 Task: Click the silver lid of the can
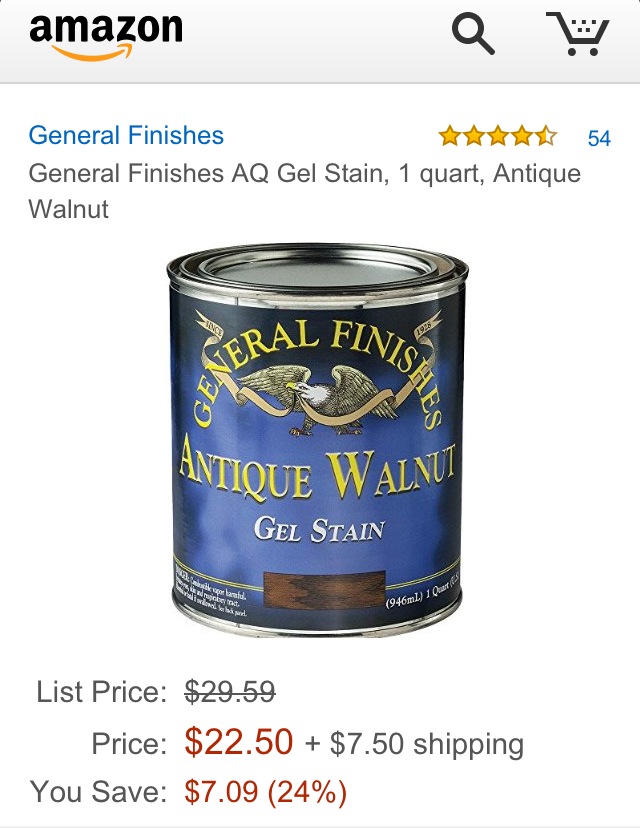317,269
